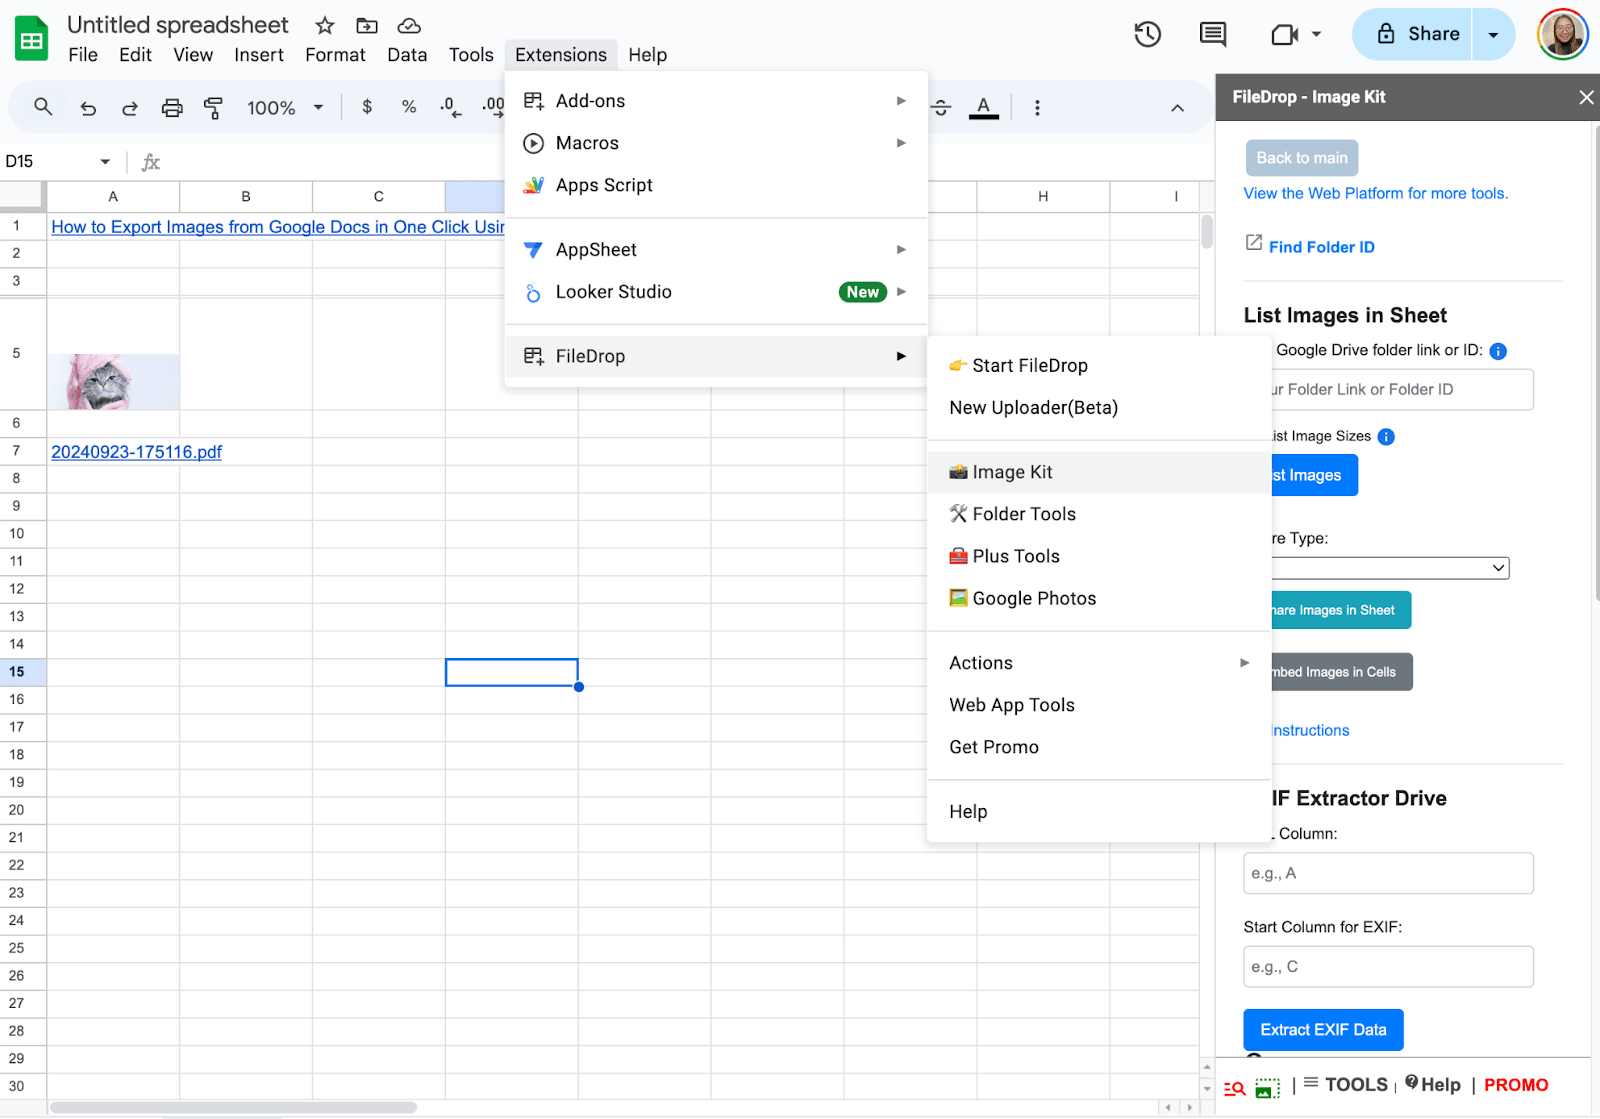Activate the paint format tool
The image size is (1600, 1119).
click(213, 108)
